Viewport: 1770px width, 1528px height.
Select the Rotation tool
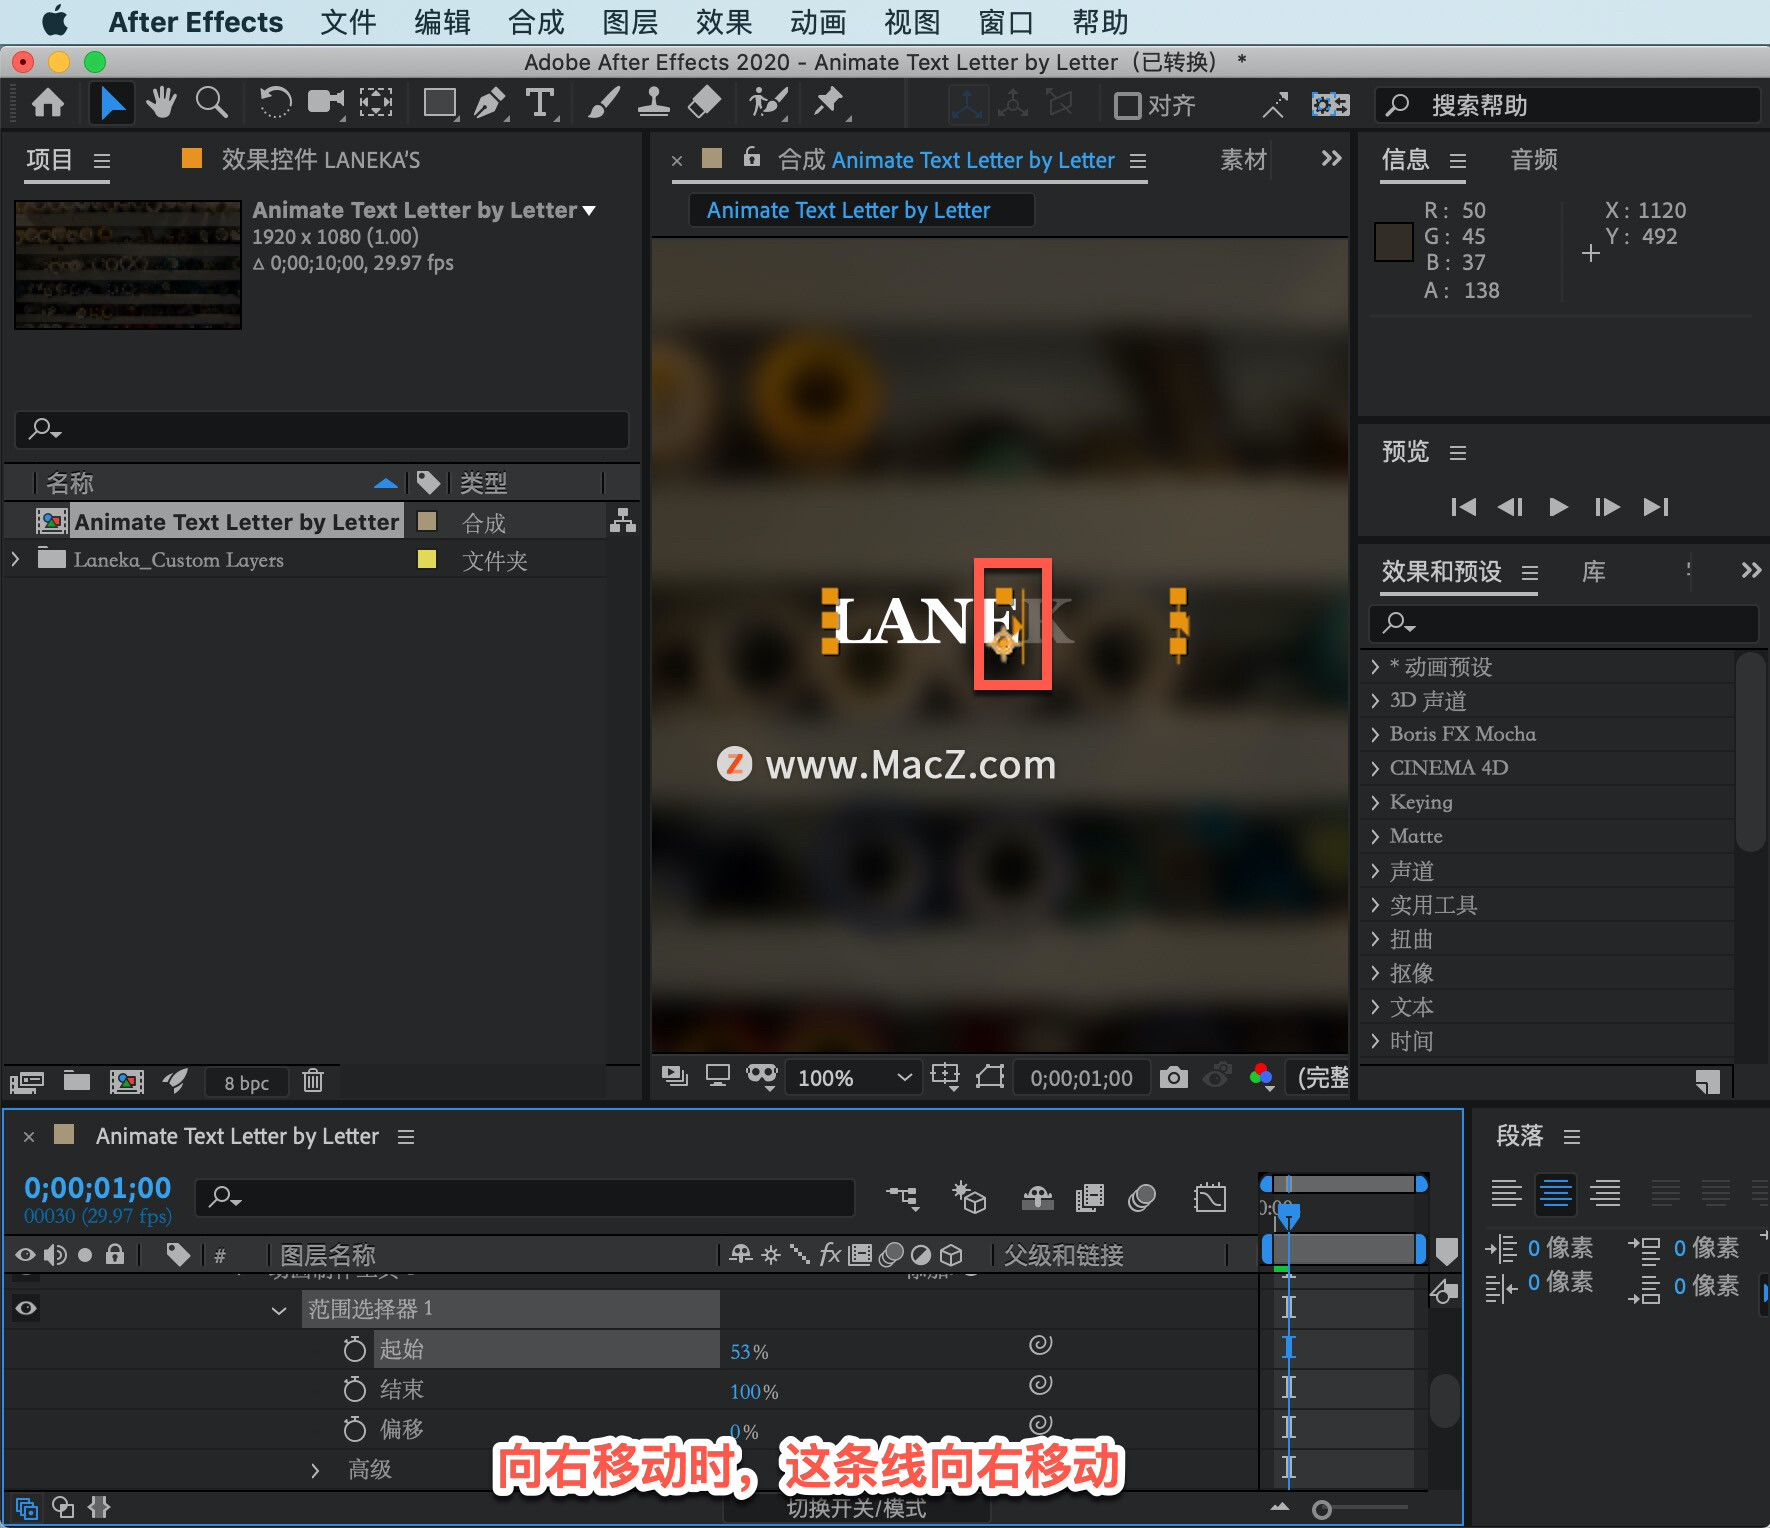(274, 103)
